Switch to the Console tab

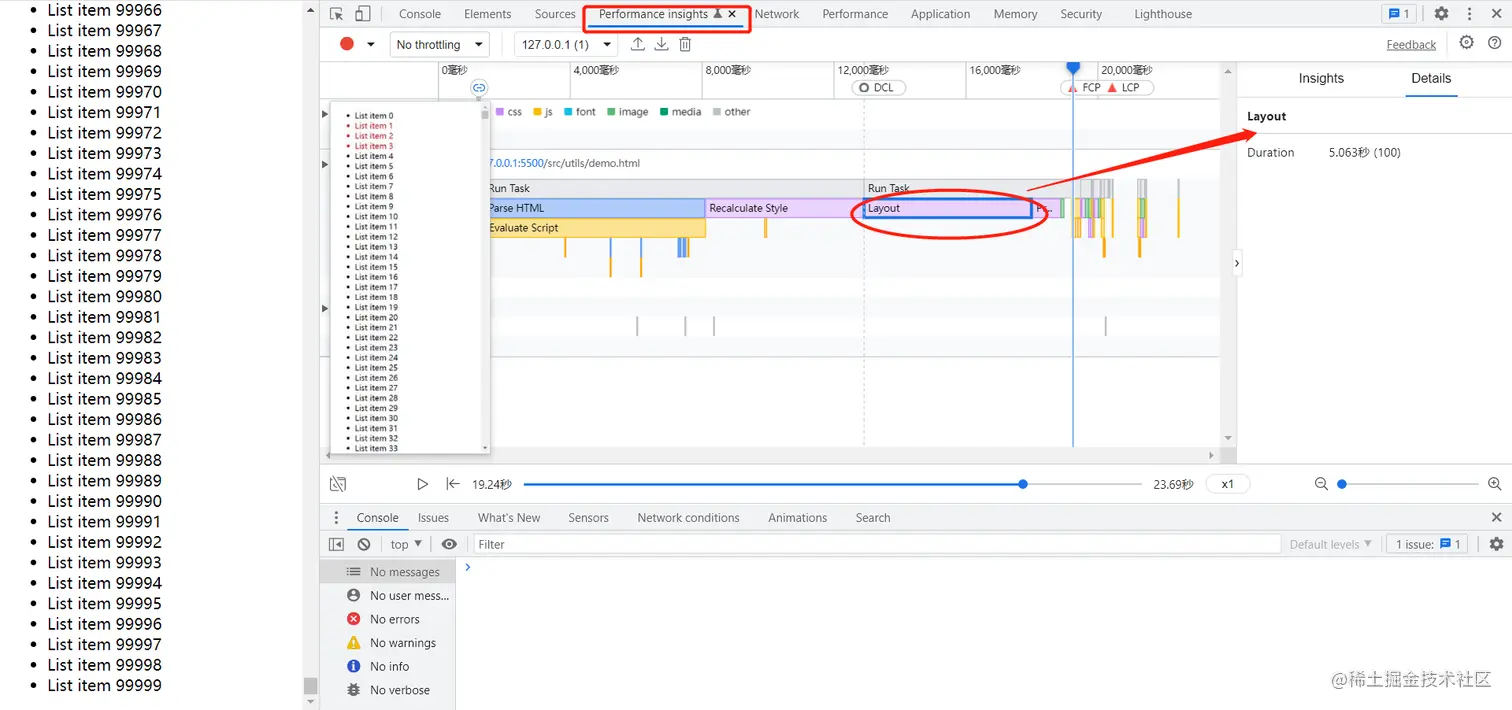pos(420,14)
